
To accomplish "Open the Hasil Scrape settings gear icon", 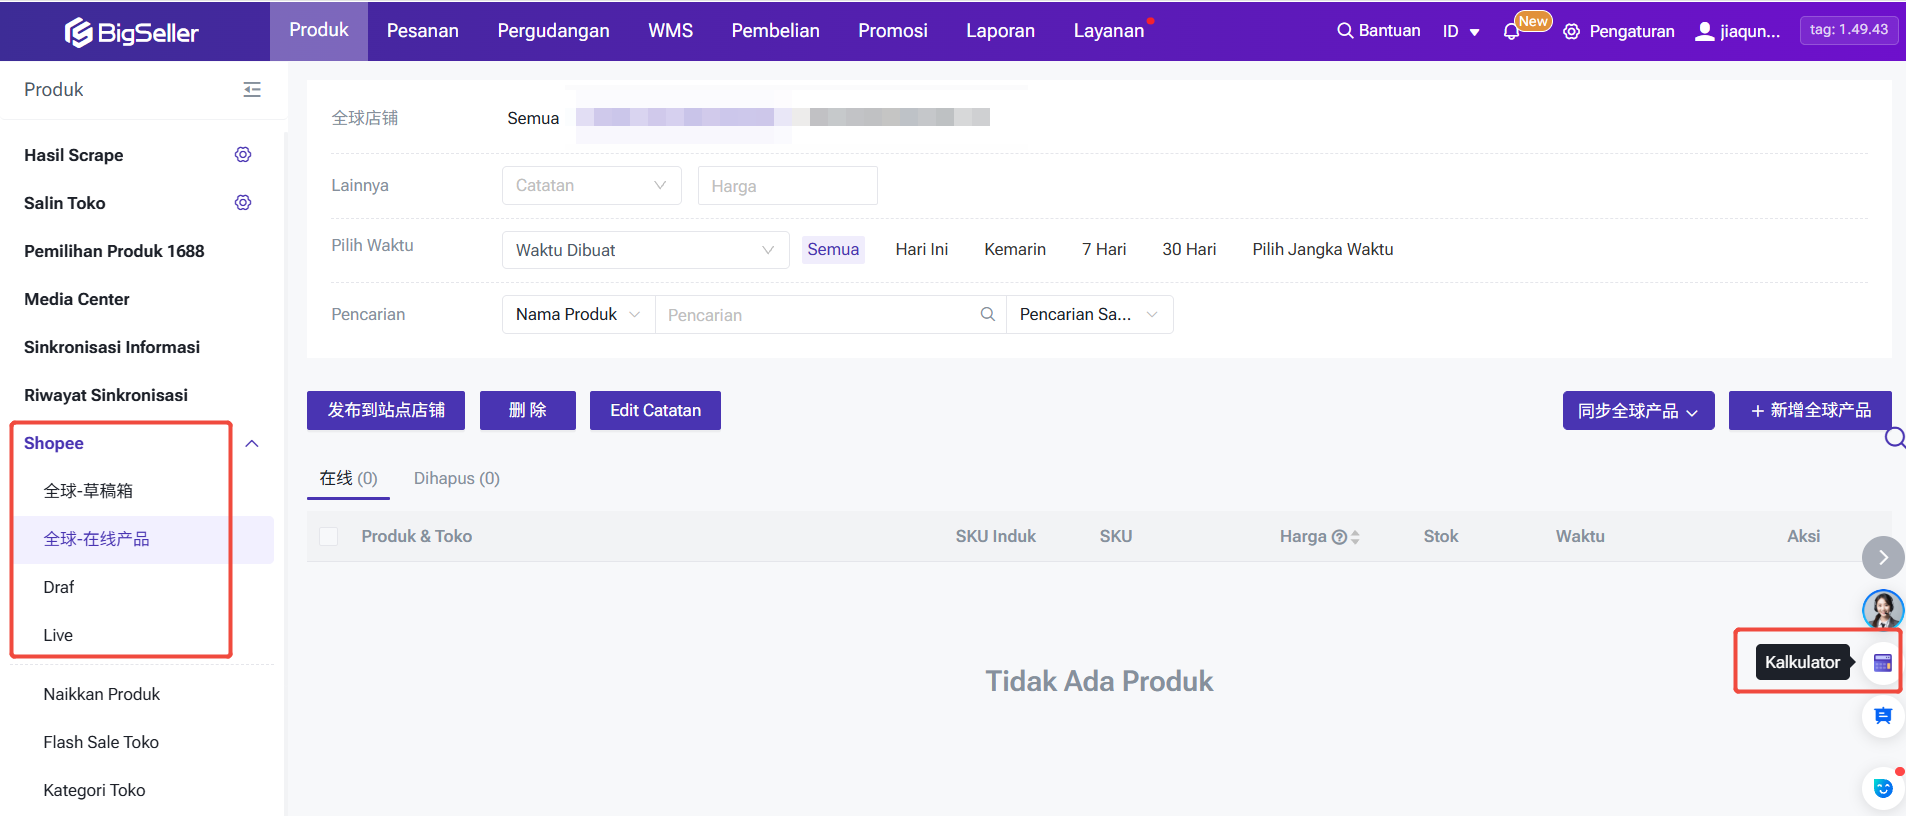I will pyautogui.click(x=243, y=155).
